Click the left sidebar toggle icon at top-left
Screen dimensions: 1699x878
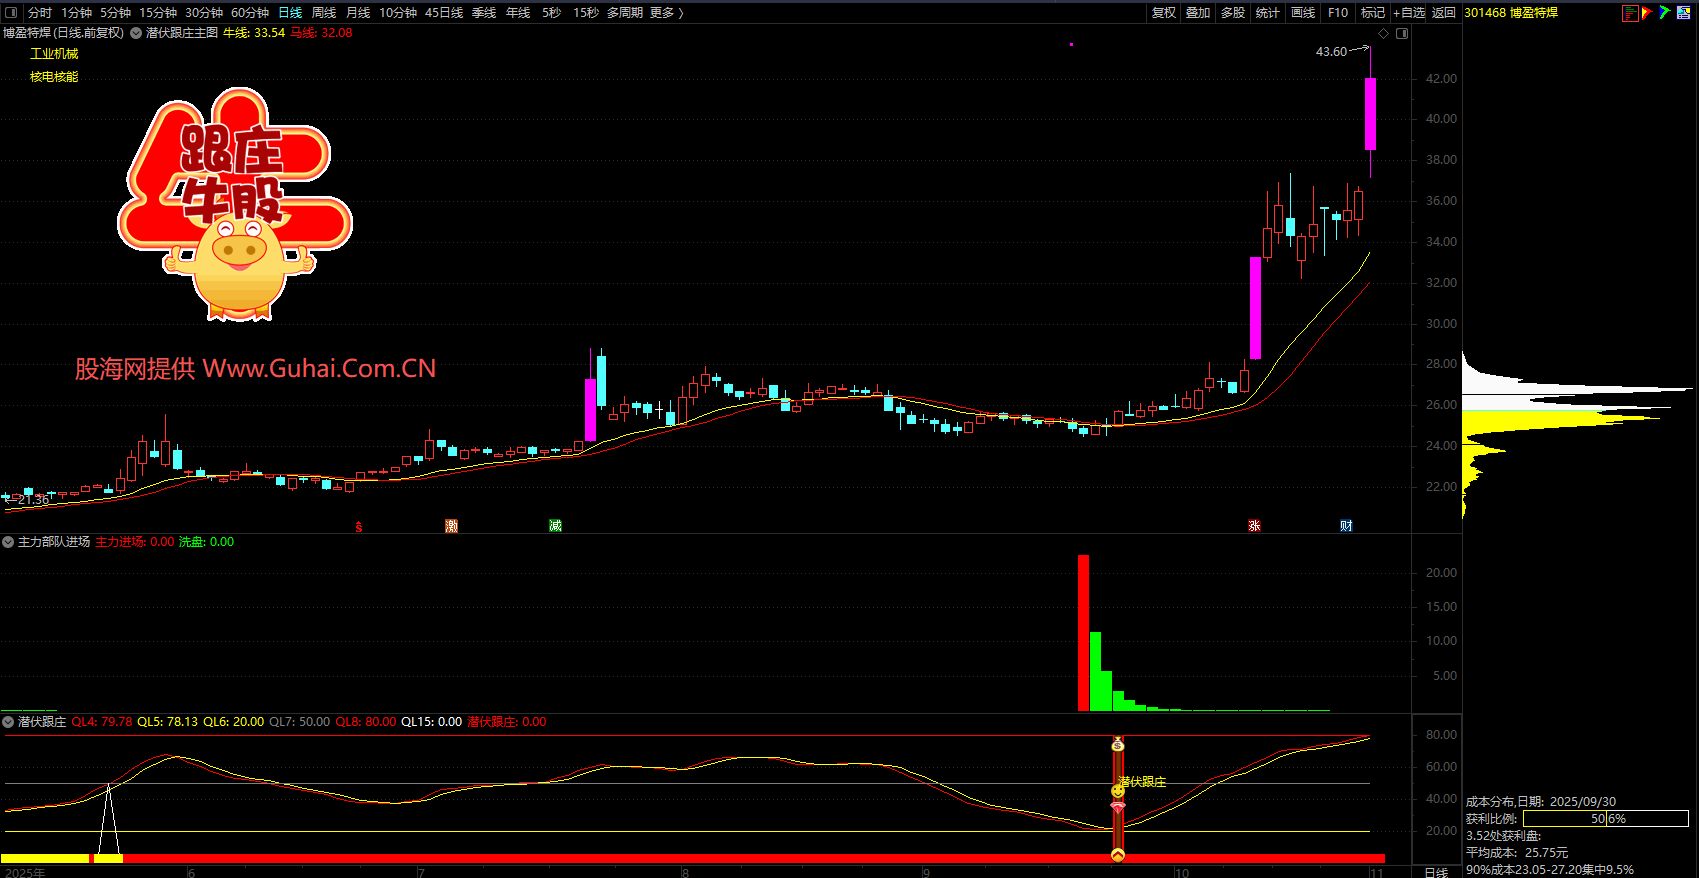coord(11,13)
